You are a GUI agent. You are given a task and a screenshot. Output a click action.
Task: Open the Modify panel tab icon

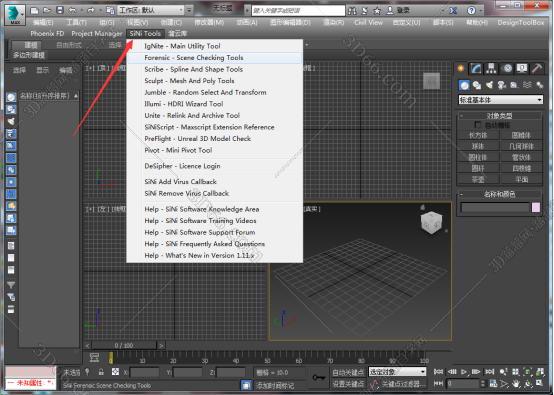(x=476, y=68)
